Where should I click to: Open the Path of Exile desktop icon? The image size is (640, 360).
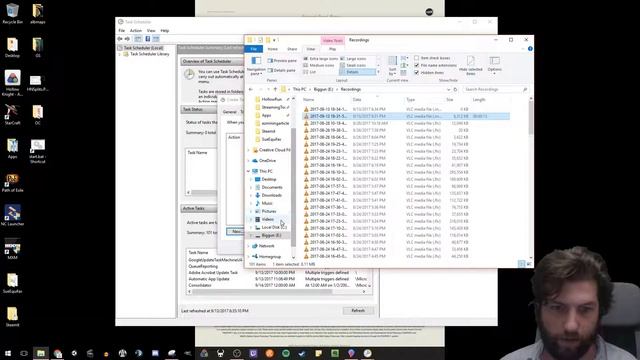pos(12,182)
